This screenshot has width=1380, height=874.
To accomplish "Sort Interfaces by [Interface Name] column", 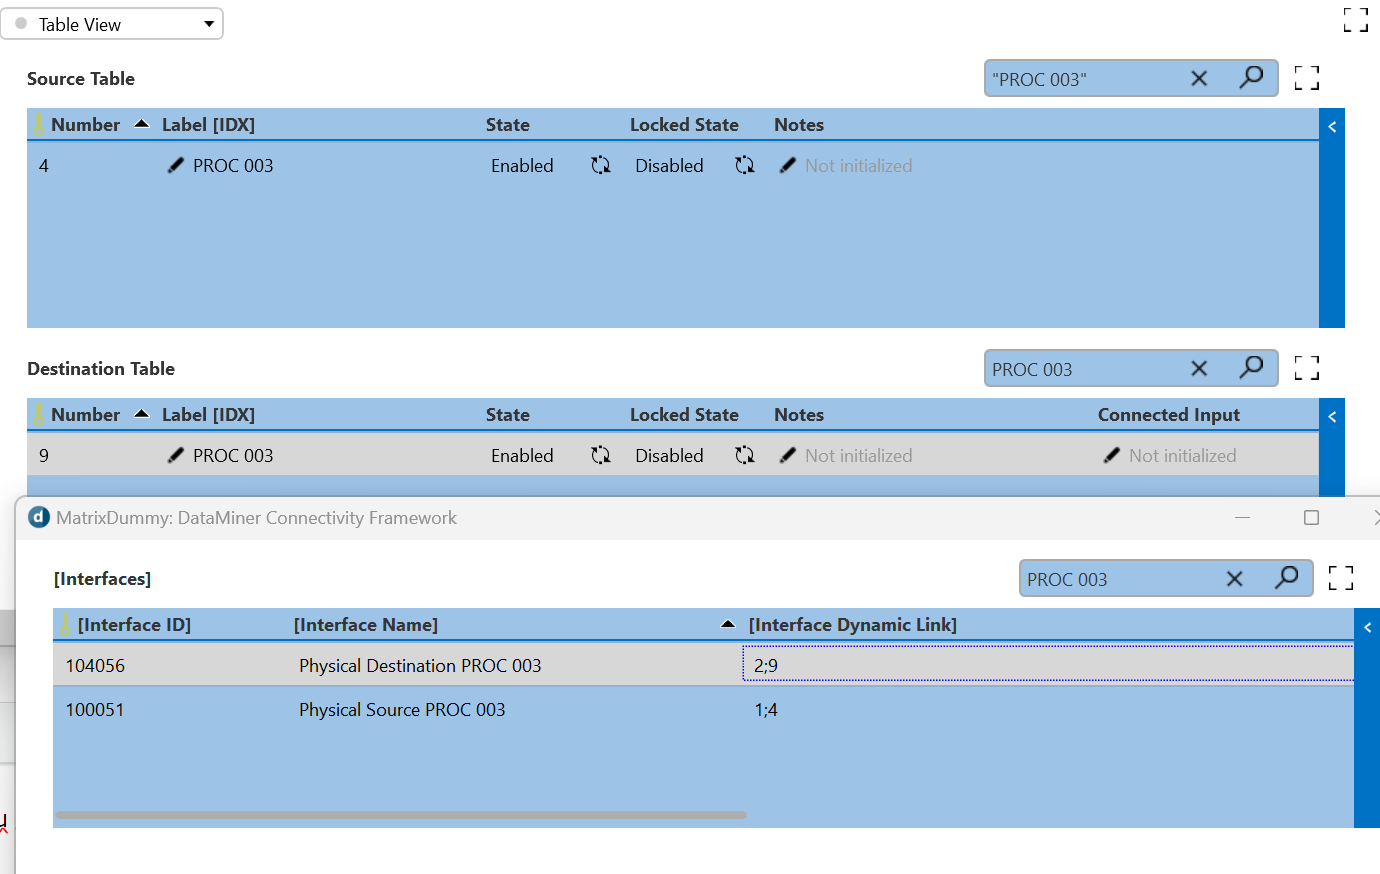I will [366, 625].
